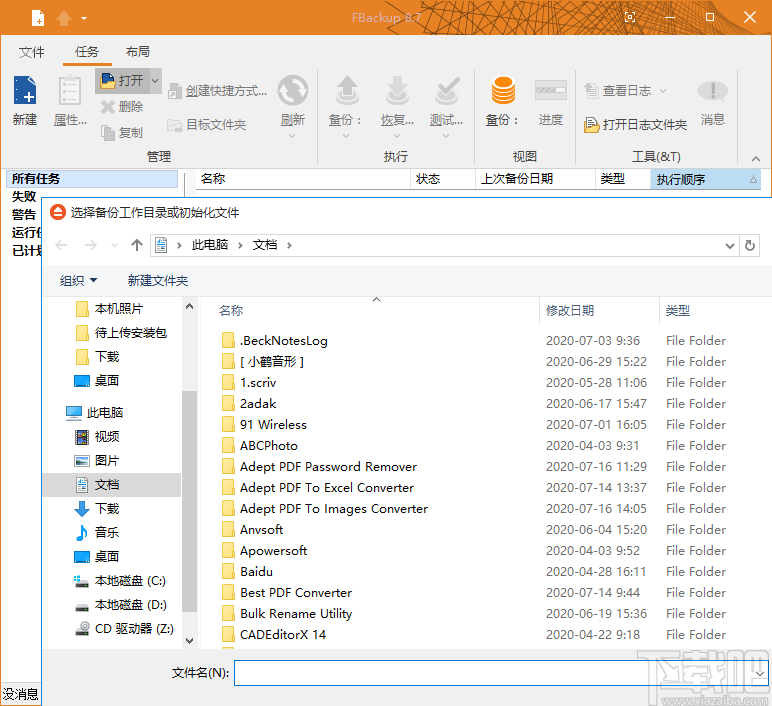Click the Restore (恢复) icon
The width and height of the screenshot is (772, 706).
[x=397, y=91]
